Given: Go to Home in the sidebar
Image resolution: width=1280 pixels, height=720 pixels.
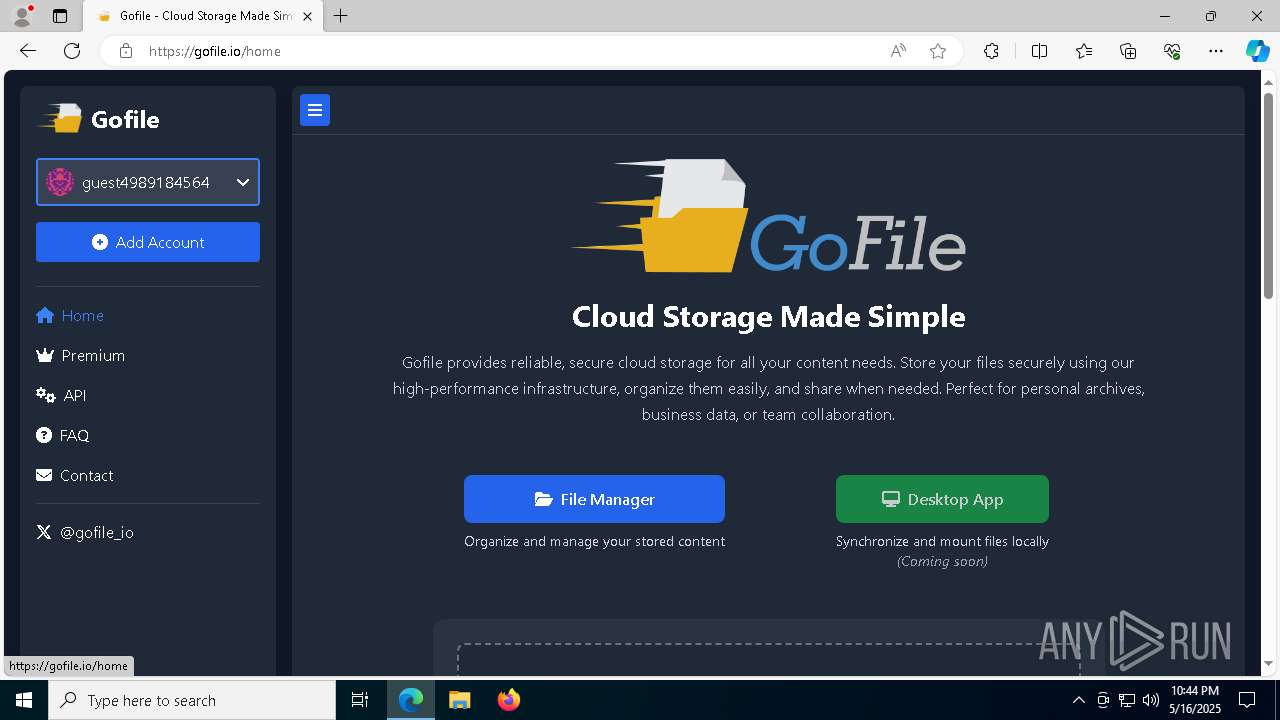Looking at the screenshot, I should point(70,315).
